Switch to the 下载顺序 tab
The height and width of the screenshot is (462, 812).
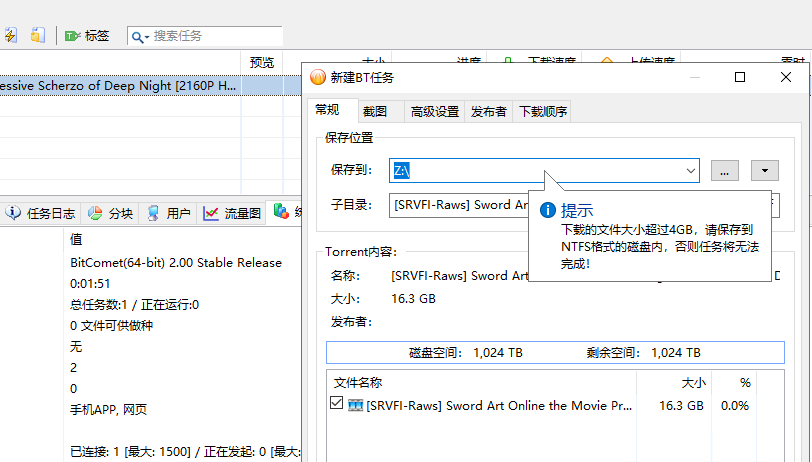[543, 111]
